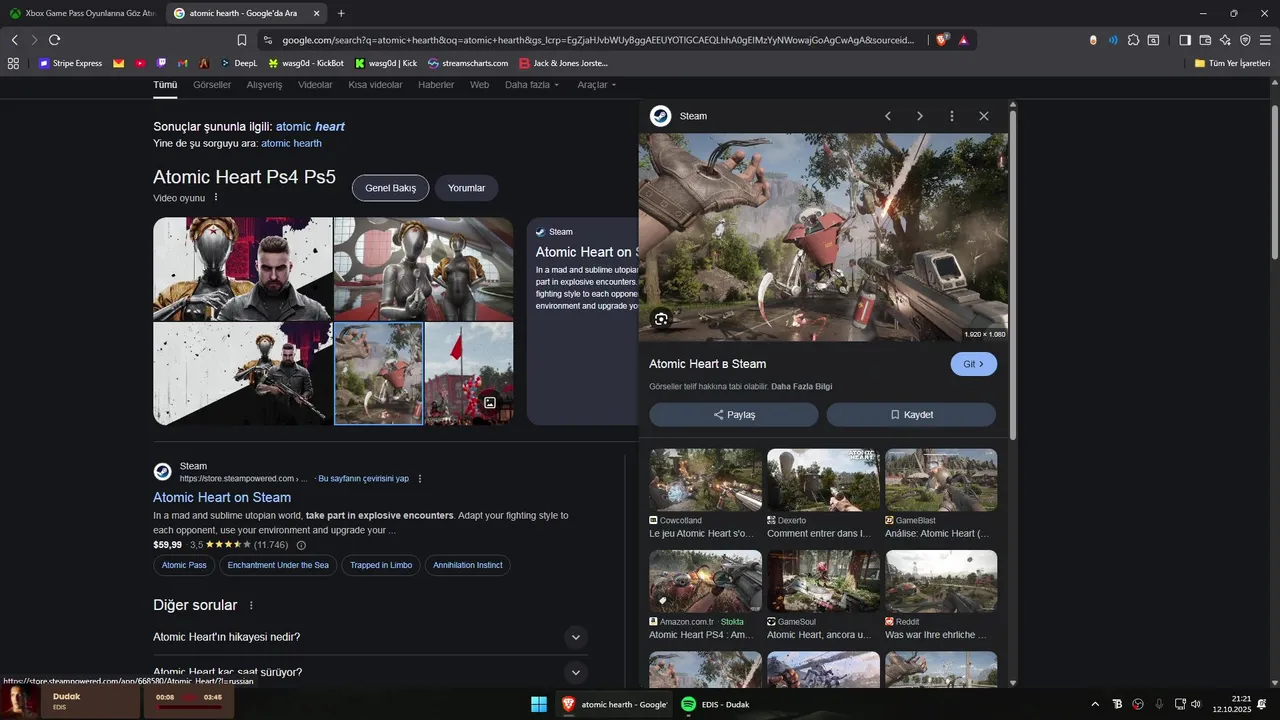Open the browser hamburger menu

[x=1265, y=40]
